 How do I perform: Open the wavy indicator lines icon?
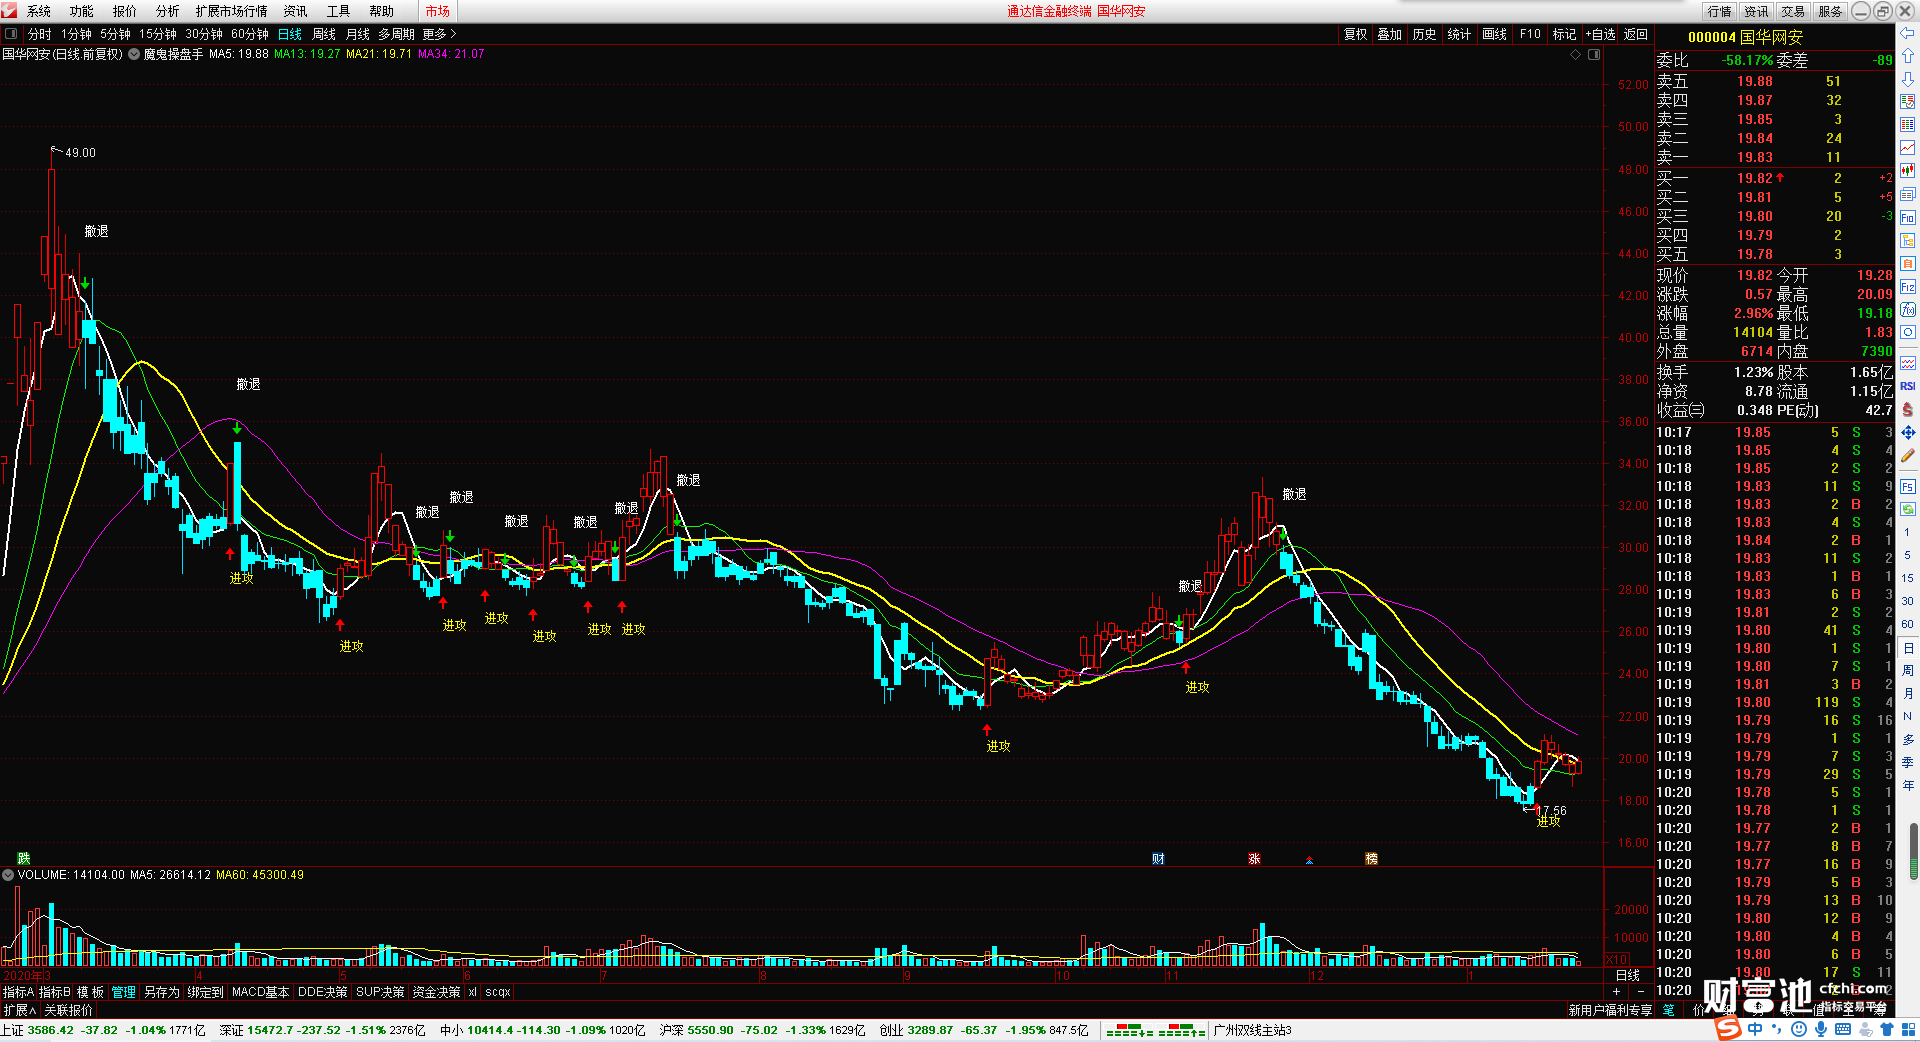(1907, 362)
